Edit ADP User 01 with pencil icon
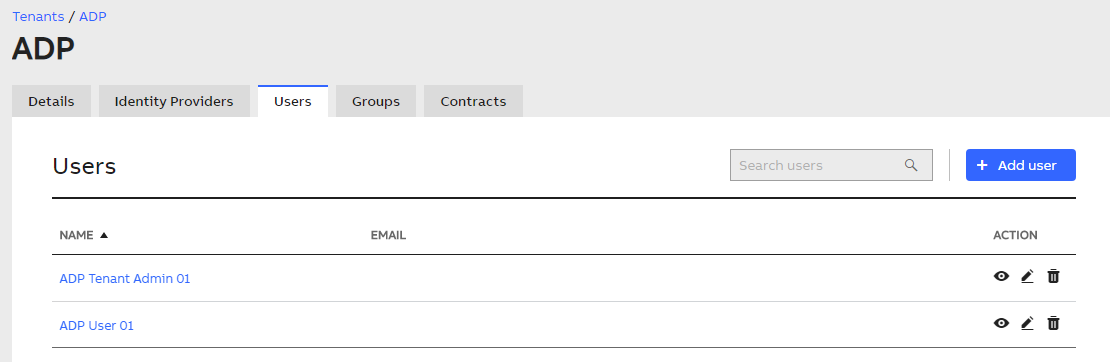Viewport: 1110px width, 362px height. tap(1027, 323)
